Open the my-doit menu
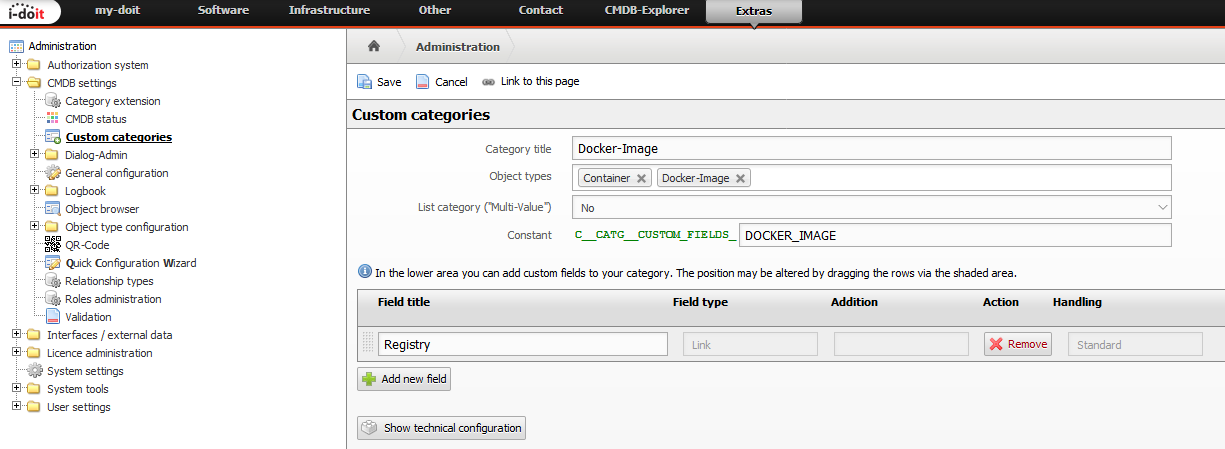The image size is (1225, 449). [x=116, y=10]
